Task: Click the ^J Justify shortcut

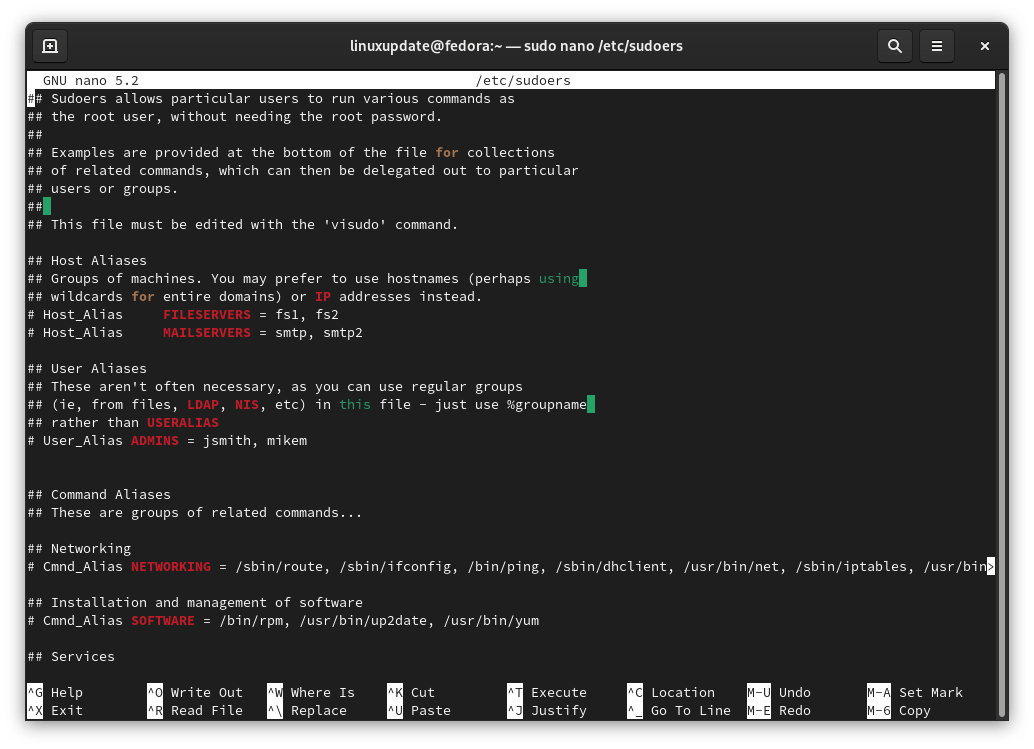Action: [547, 710]
